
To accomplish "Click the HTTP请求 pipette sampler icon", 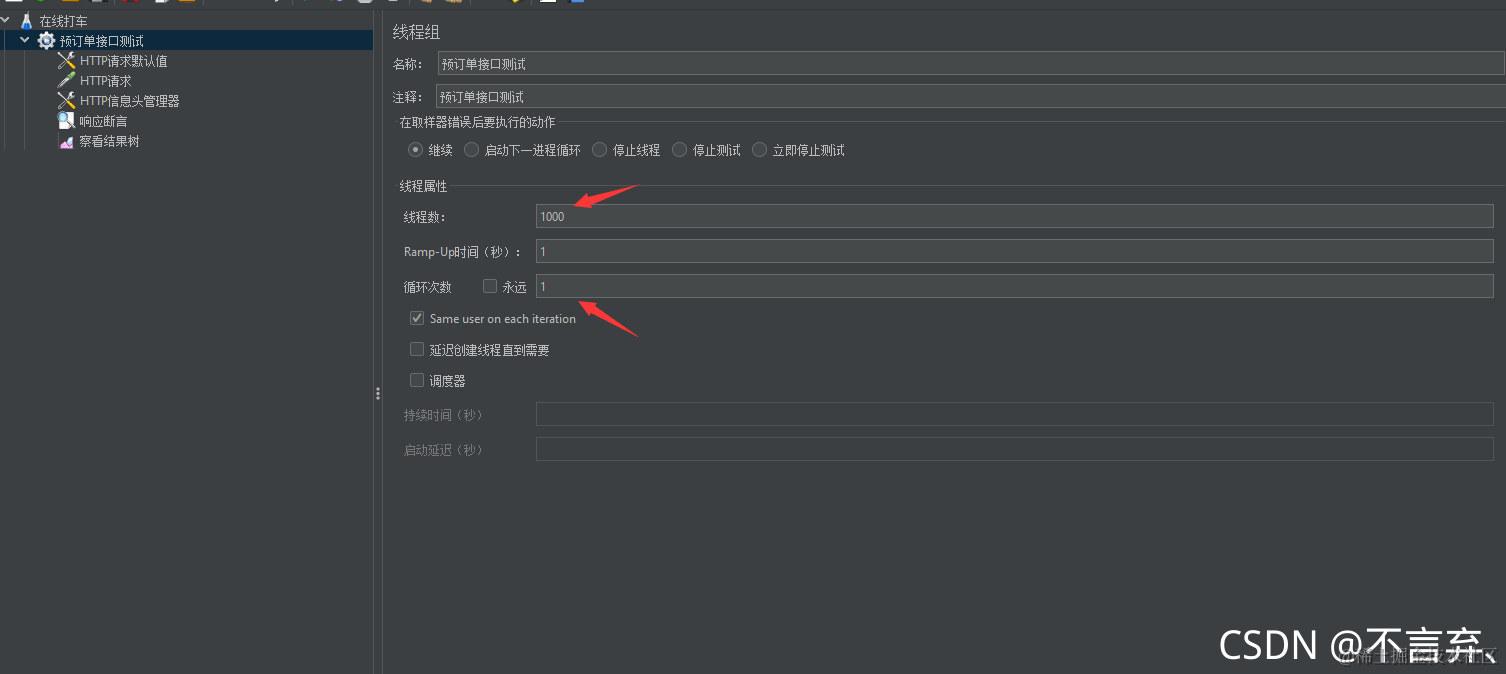I will 66,81.
